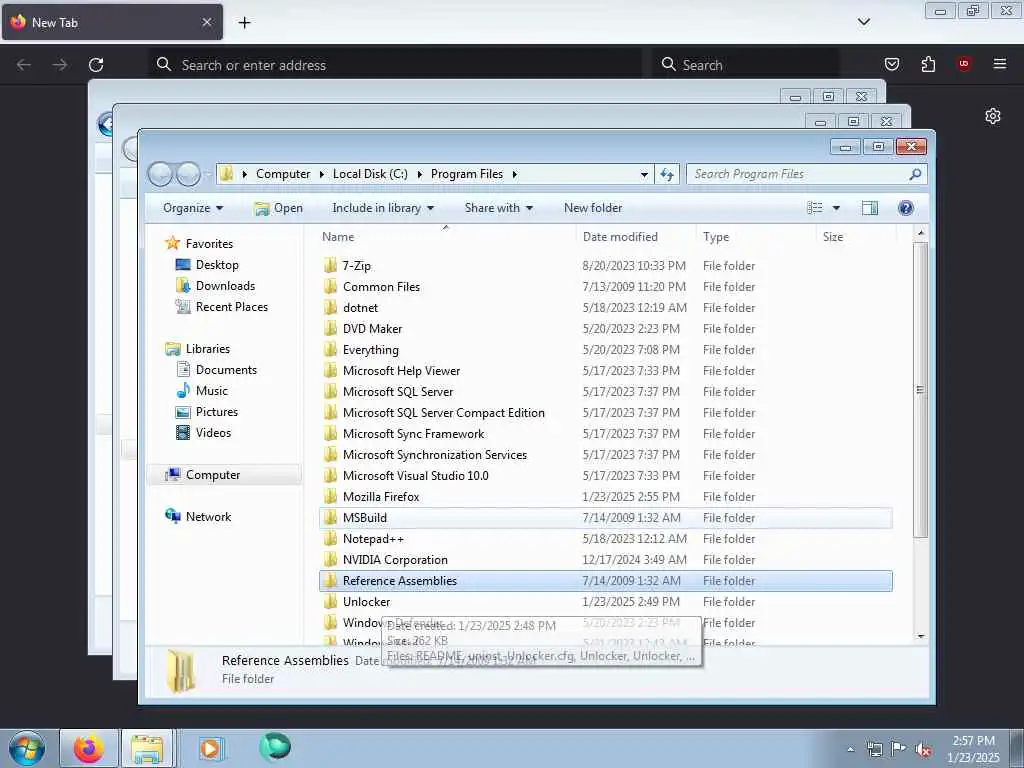
Task: Select the Everything folder
Action: (370, 349)
